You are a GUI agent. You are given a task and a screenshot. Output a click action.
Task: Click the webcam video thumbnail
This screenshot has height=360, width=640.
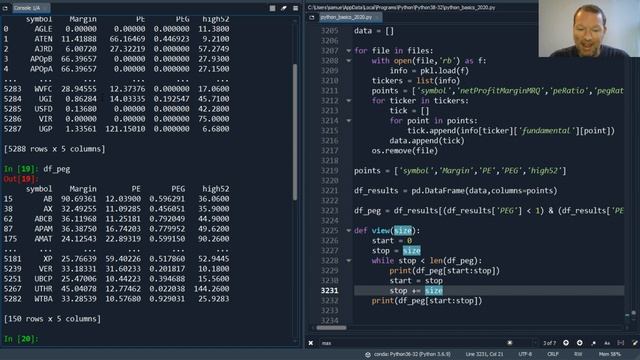coord(589,29)
